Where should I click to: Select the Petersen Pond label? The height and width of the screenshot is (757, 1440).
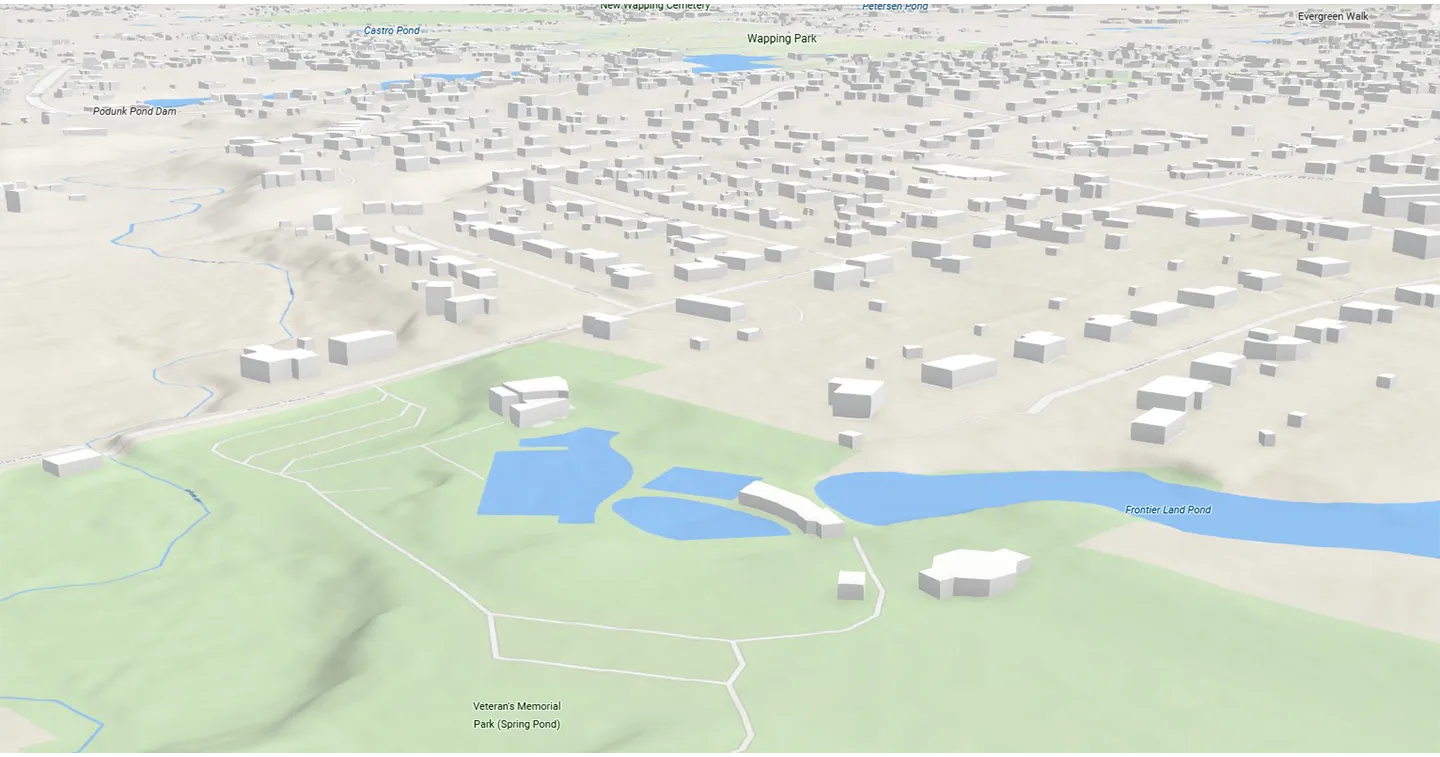click(895, 6)
